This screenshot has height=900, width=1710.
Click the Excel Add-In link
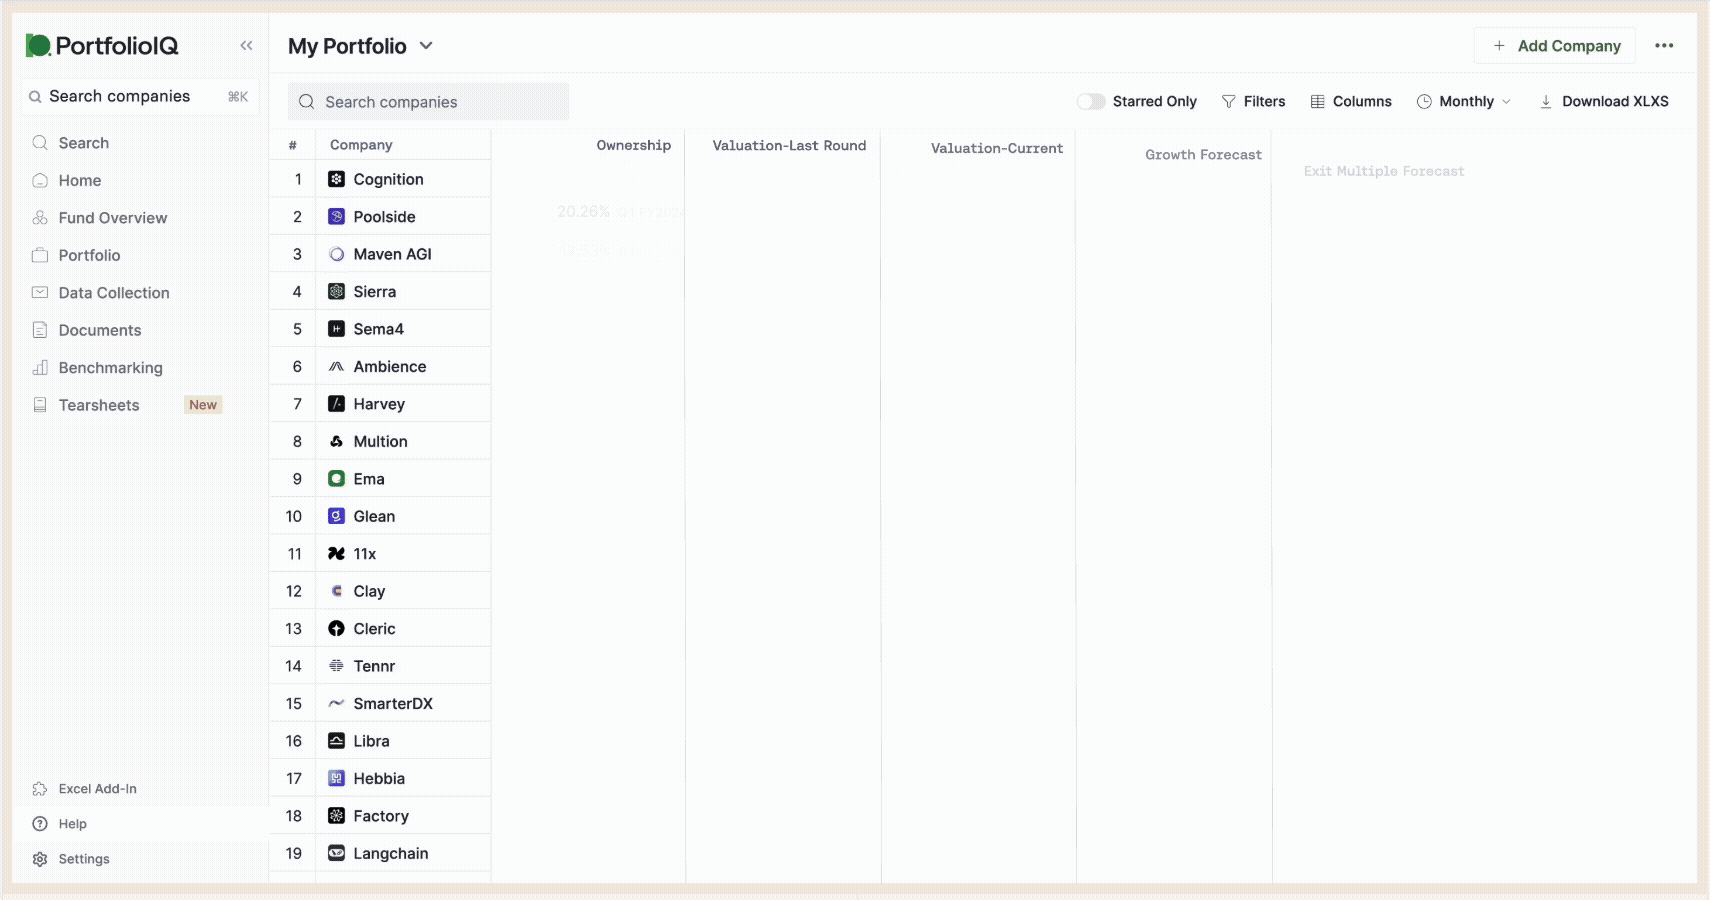click(97, 789)
